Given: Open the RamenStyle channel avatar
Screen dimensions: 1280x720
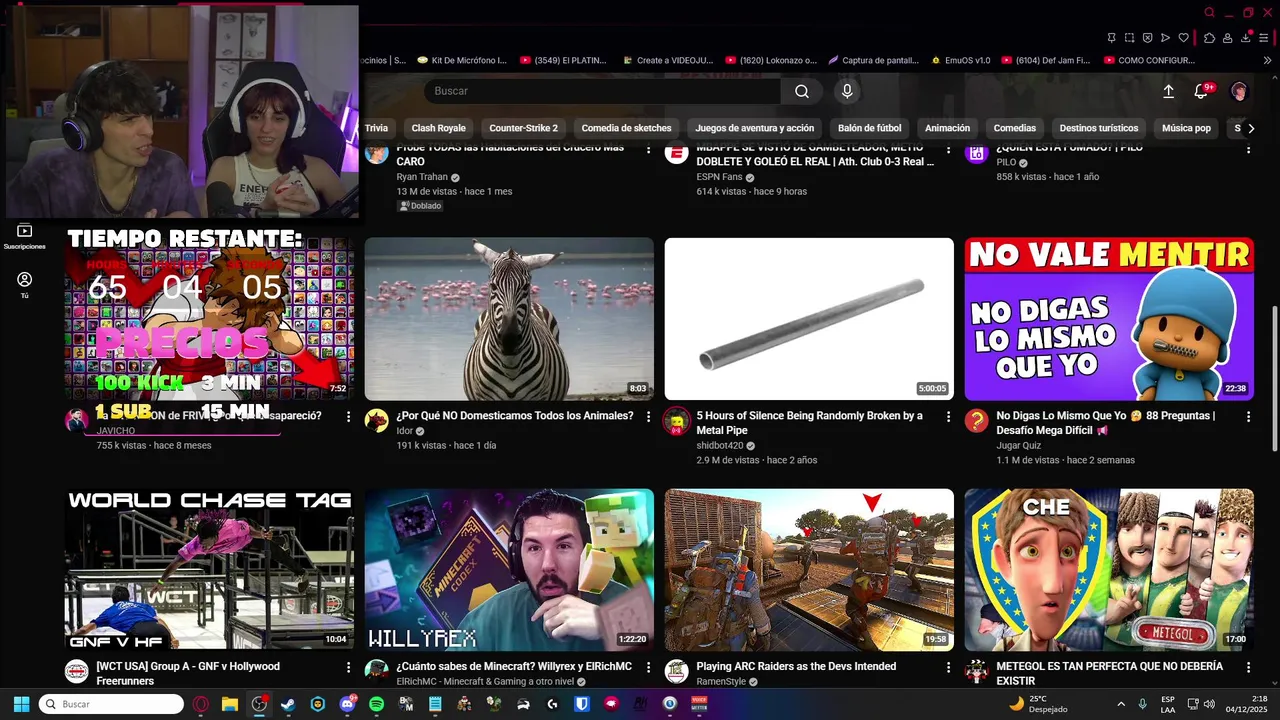Looking at the screenshot, I should 676,671.
